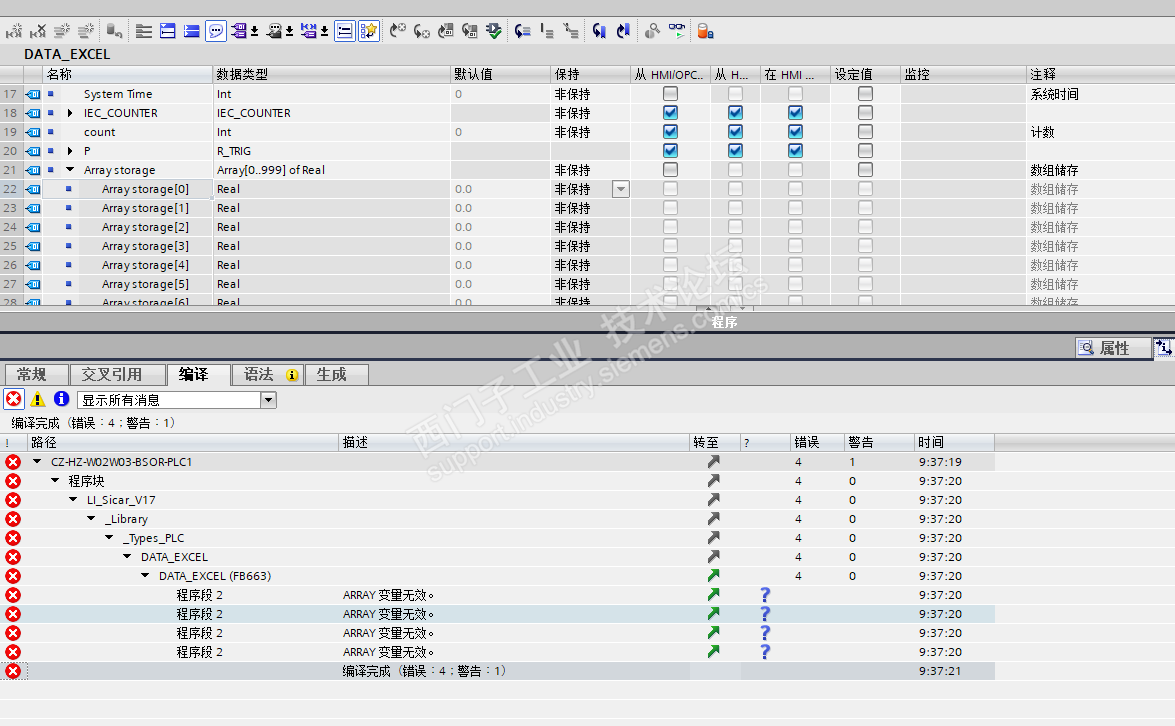1175x726 pixels.
Task: Open the 属性 properties tab
Action: 1113,348
